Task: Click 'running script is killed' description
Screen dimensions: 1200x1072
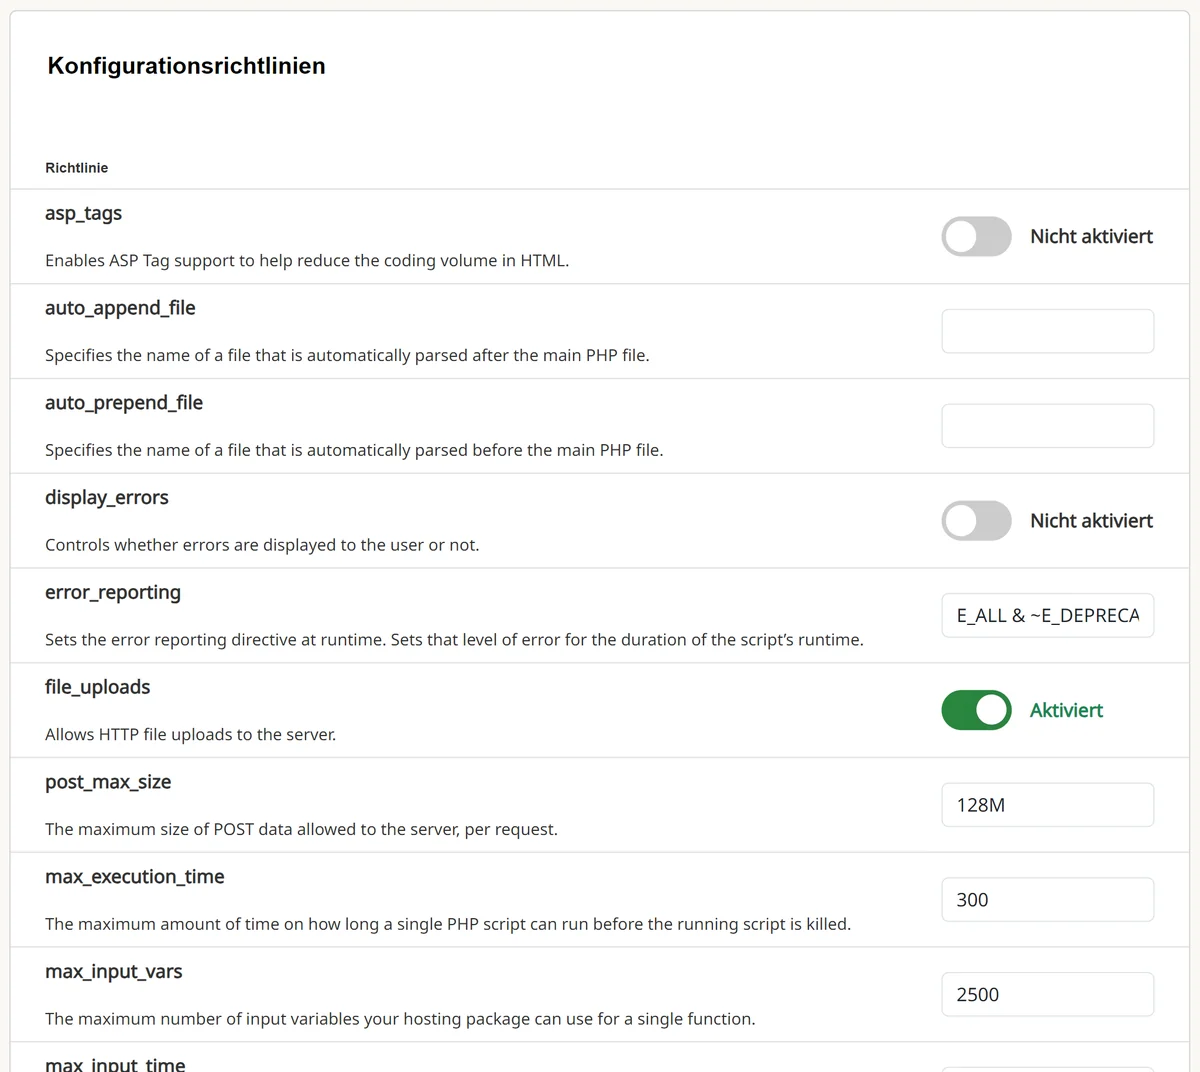Action: [x=448, y=925]
